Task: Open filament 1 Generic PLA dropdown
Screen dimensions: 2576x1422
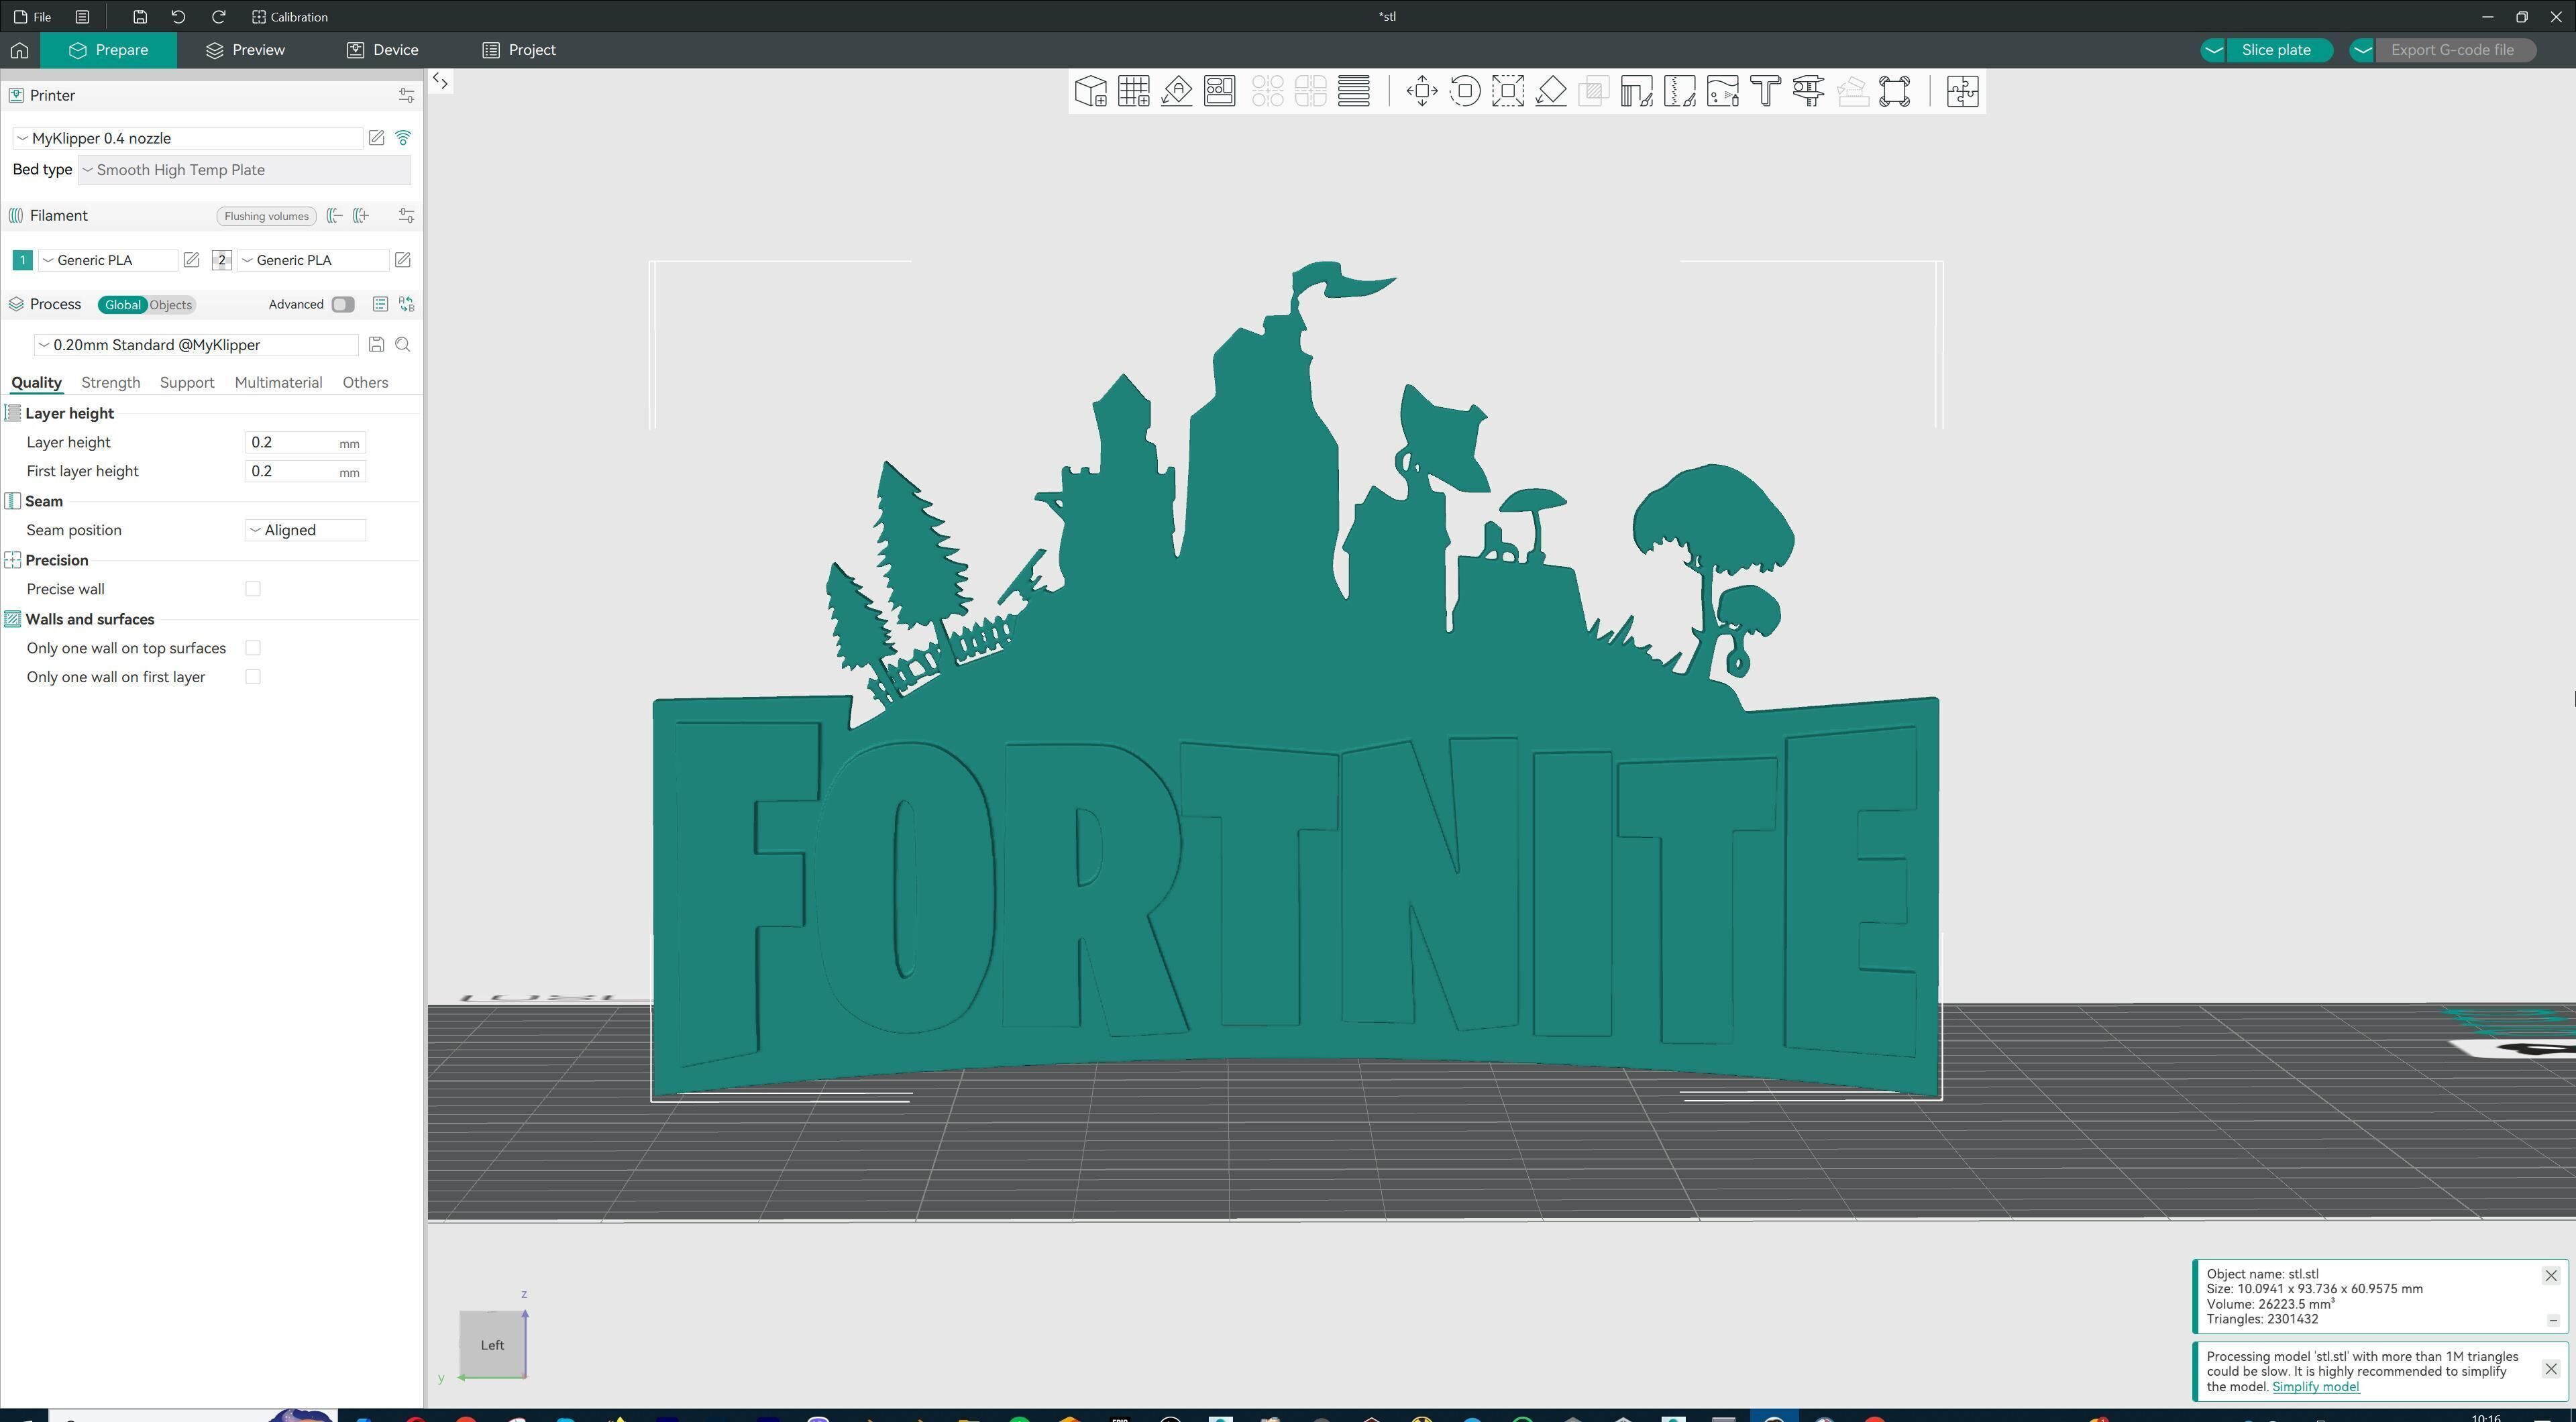Action: point(108,260)
